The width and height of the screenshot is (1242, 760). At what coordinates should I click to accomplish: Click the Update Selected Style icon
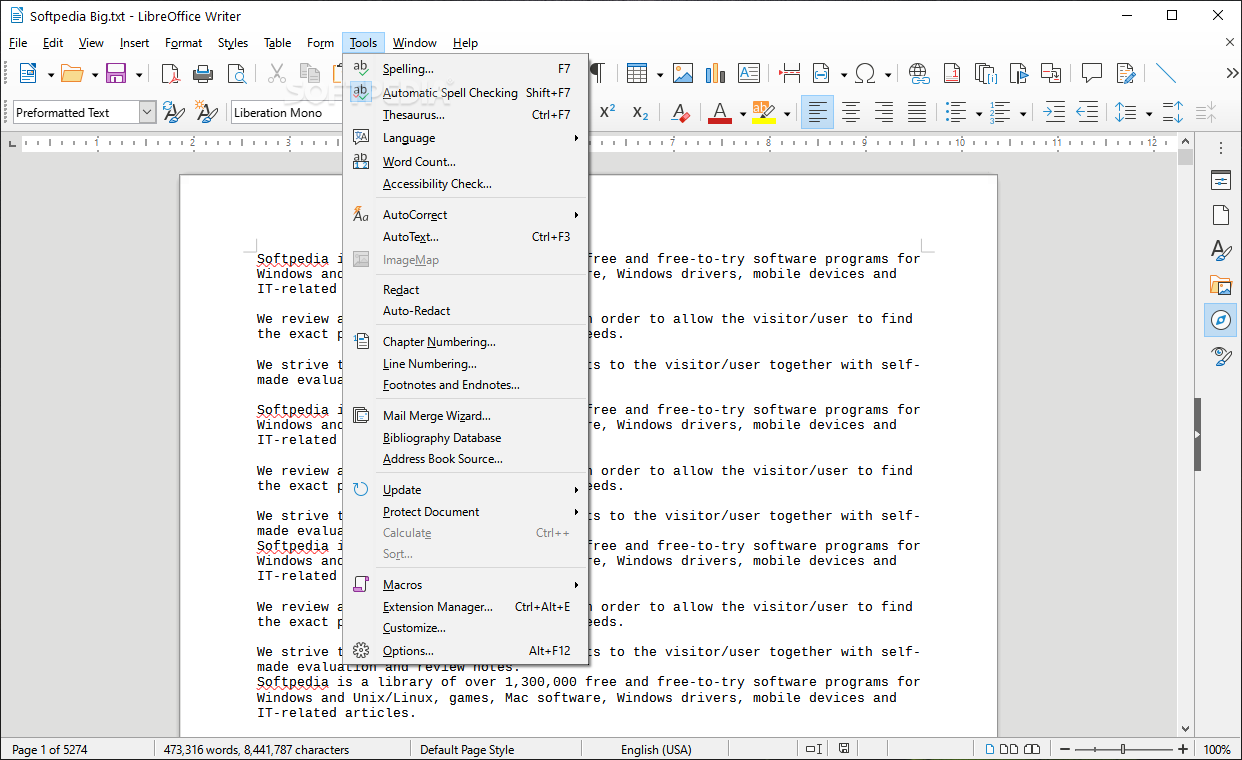[174, 112]
